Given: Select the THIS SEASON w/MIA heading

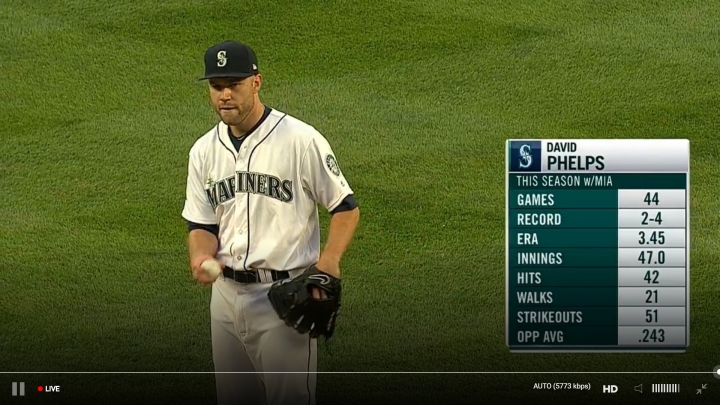Looking at the screenshot, I should (564, 181).
